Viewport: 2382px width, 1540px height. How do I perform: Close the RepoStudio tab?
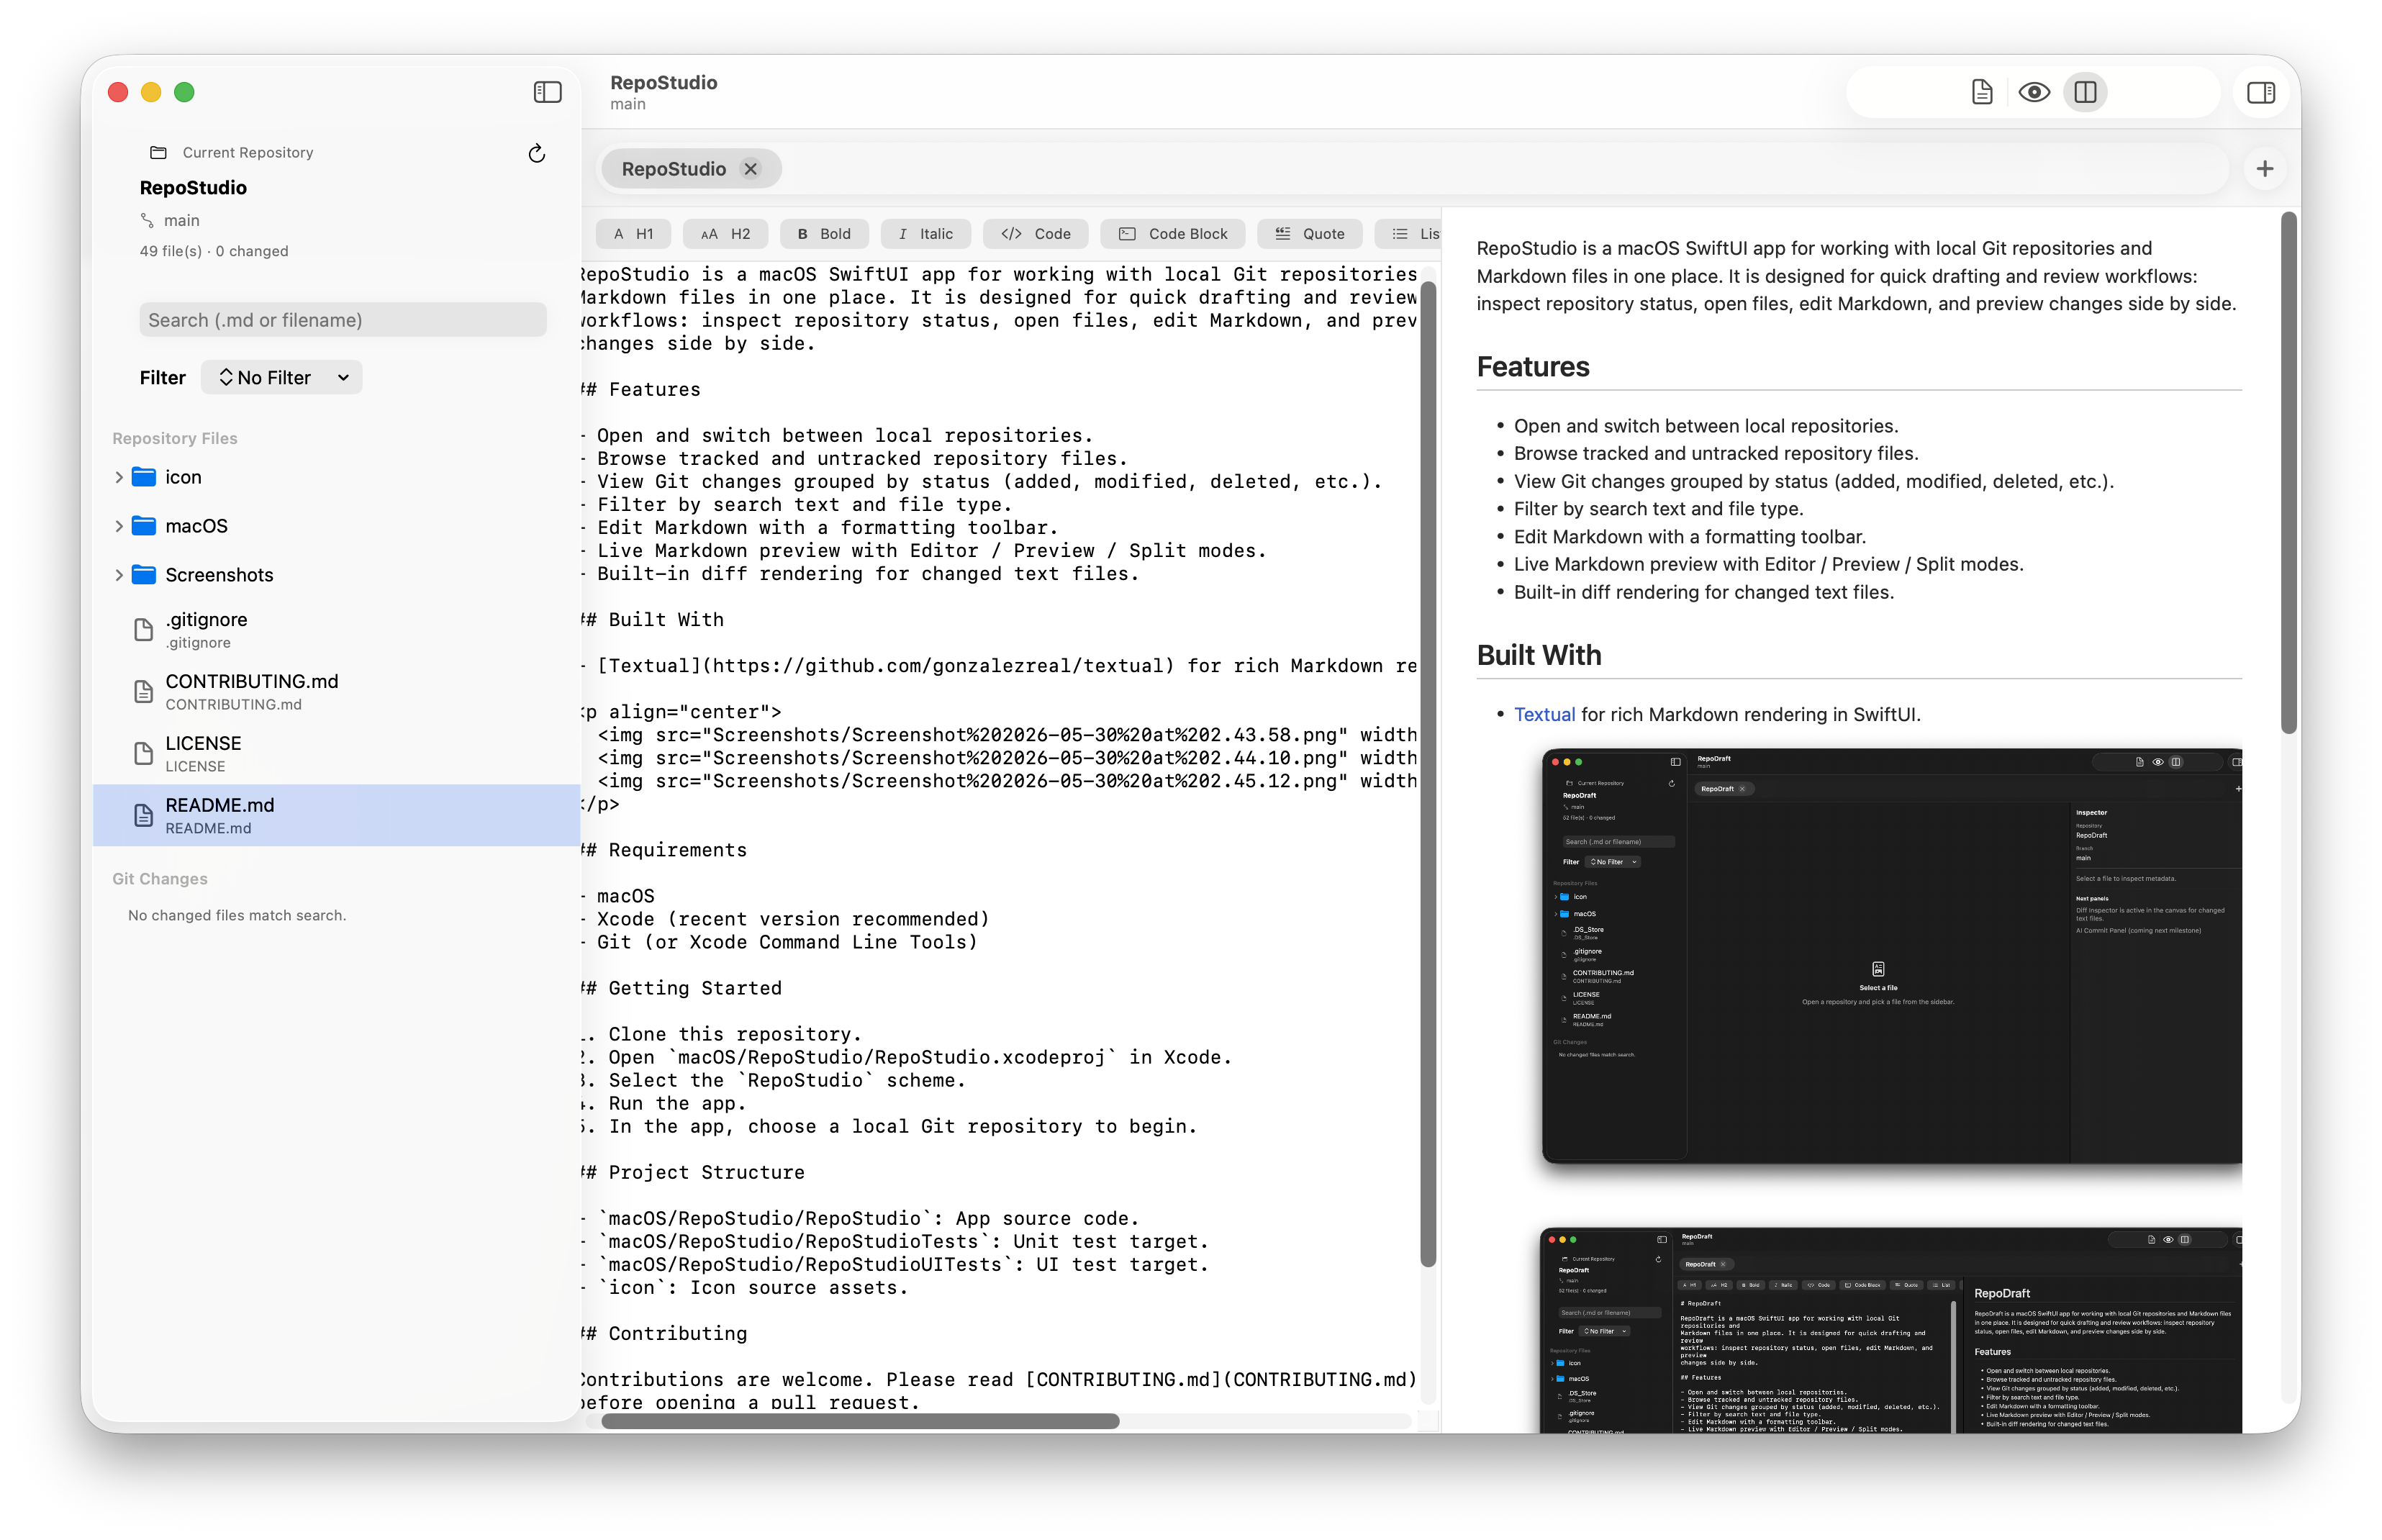(750, 169)
